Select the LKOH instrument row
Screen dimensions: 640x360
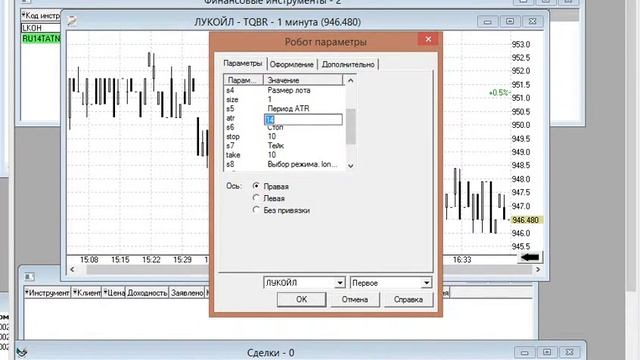40,28
